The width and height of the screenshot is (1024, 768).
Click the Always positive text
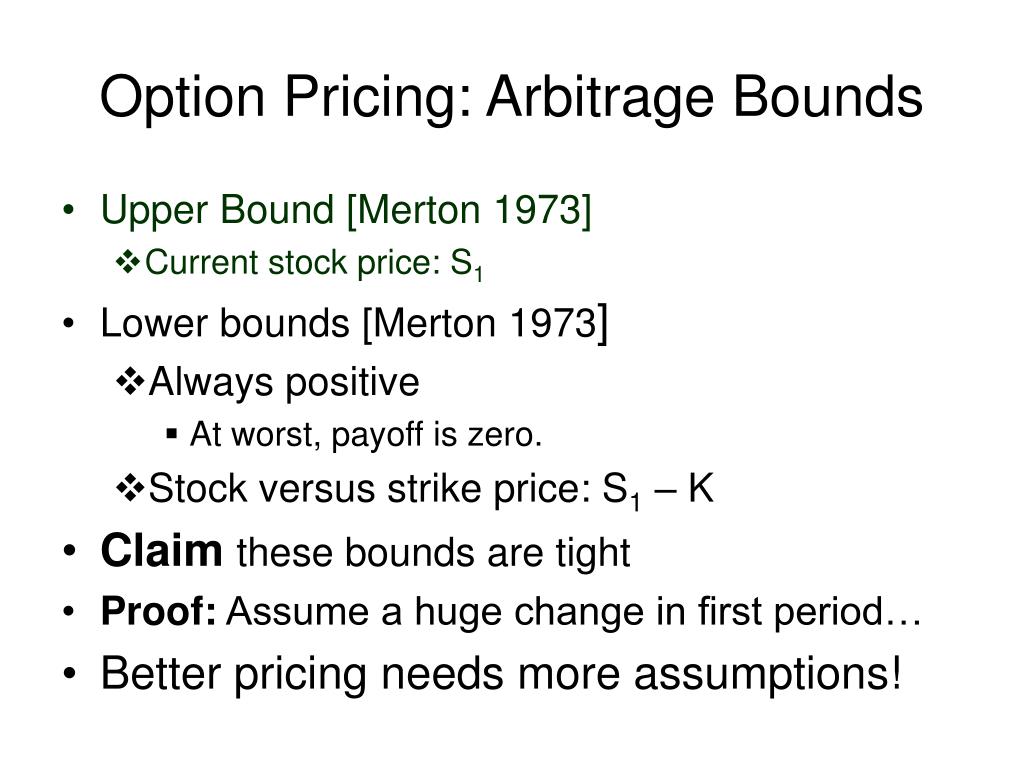click(284, 383)
